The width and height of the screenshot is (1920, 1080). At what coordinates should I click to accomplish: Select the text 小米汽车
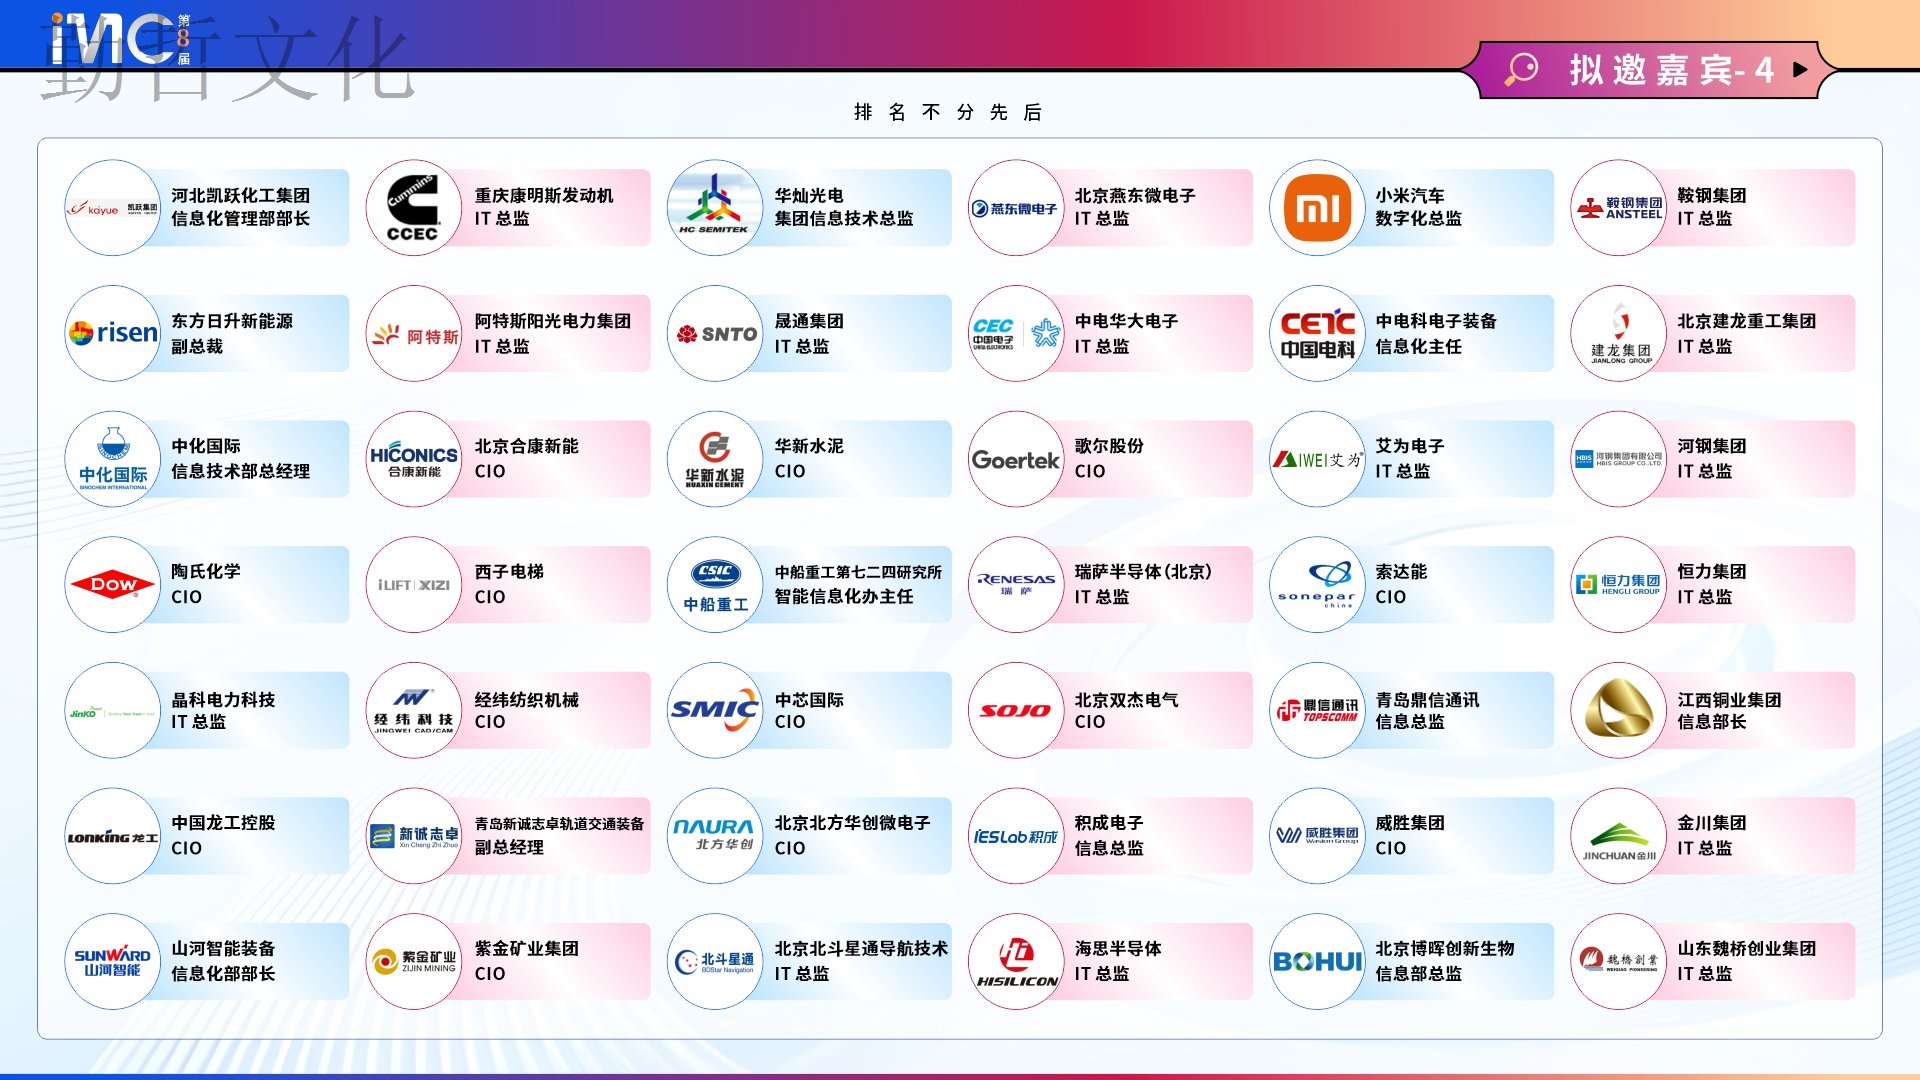[1409, 195]
